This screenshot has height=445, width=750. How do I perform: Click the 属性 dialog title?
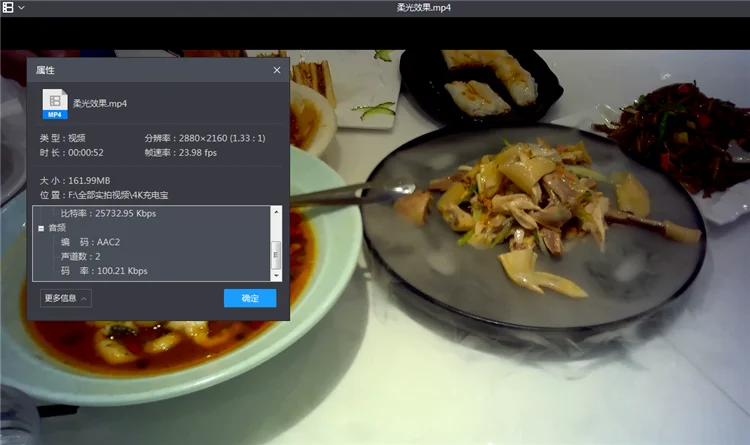point(45,70)
